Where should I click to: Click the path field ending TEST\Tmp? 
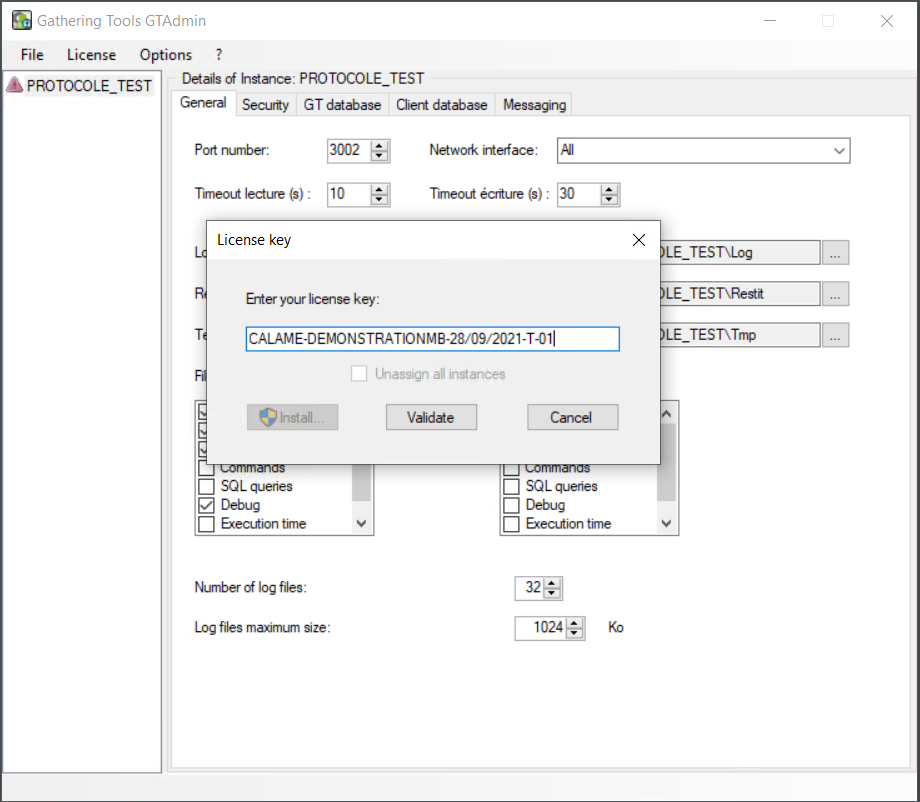[x=740, y=335]
